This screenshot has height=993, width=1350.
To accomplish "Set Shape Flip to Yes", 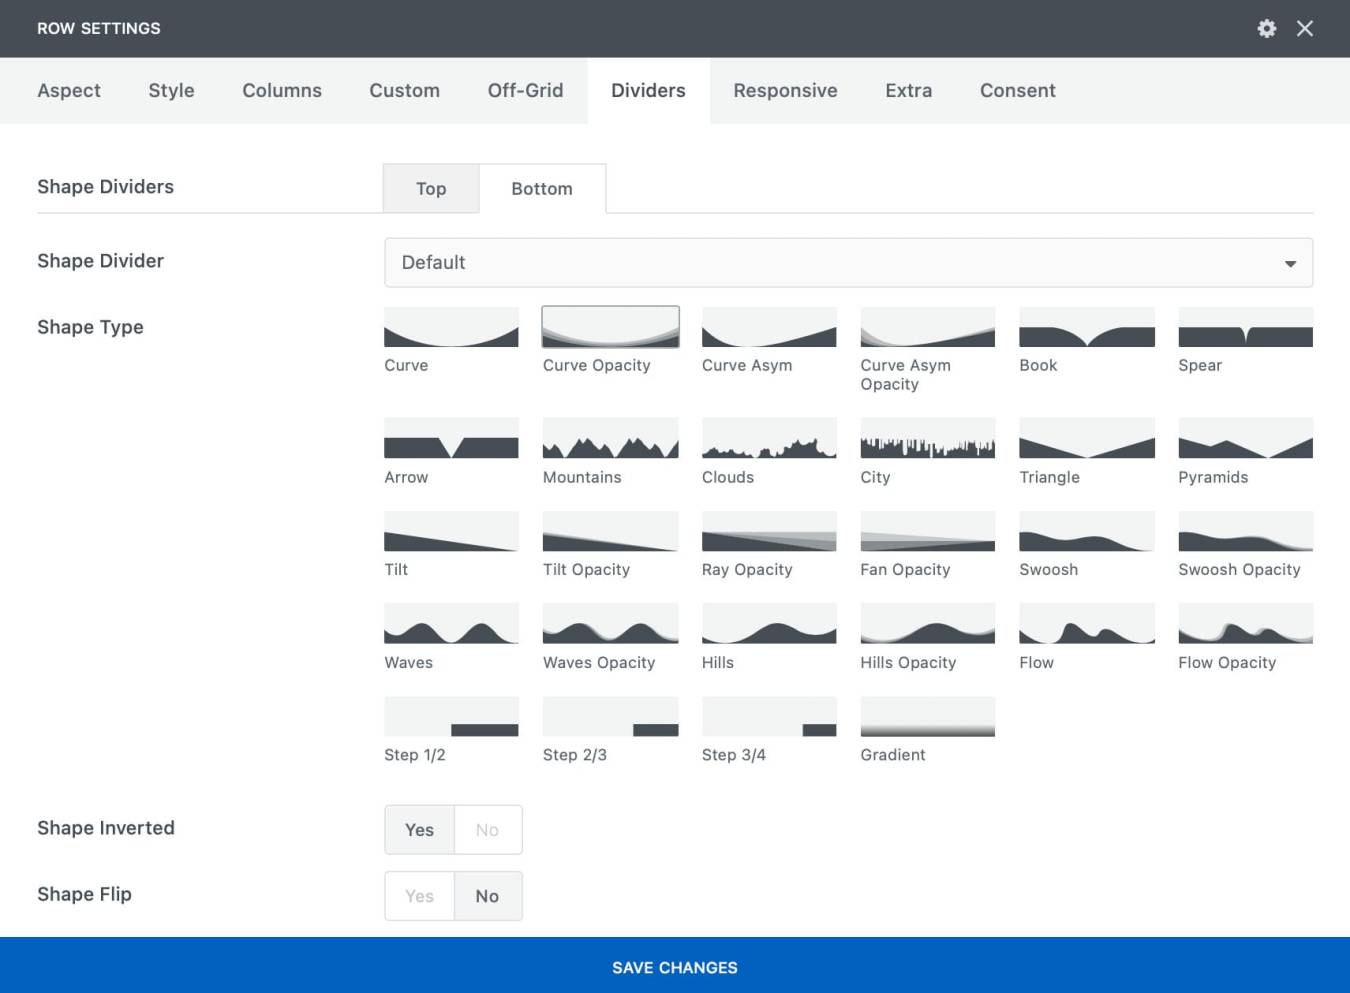I will (x=419, y=896).
